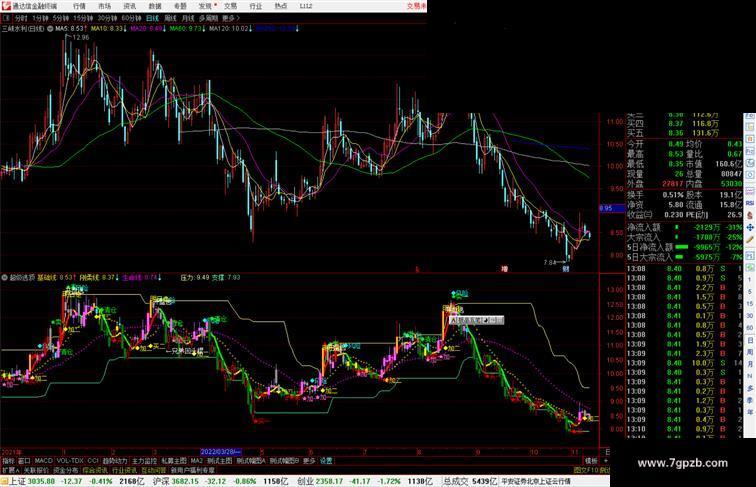Select the 趋势动力 indicator tab
Screen dimensions: 756x487
(115, 461)
